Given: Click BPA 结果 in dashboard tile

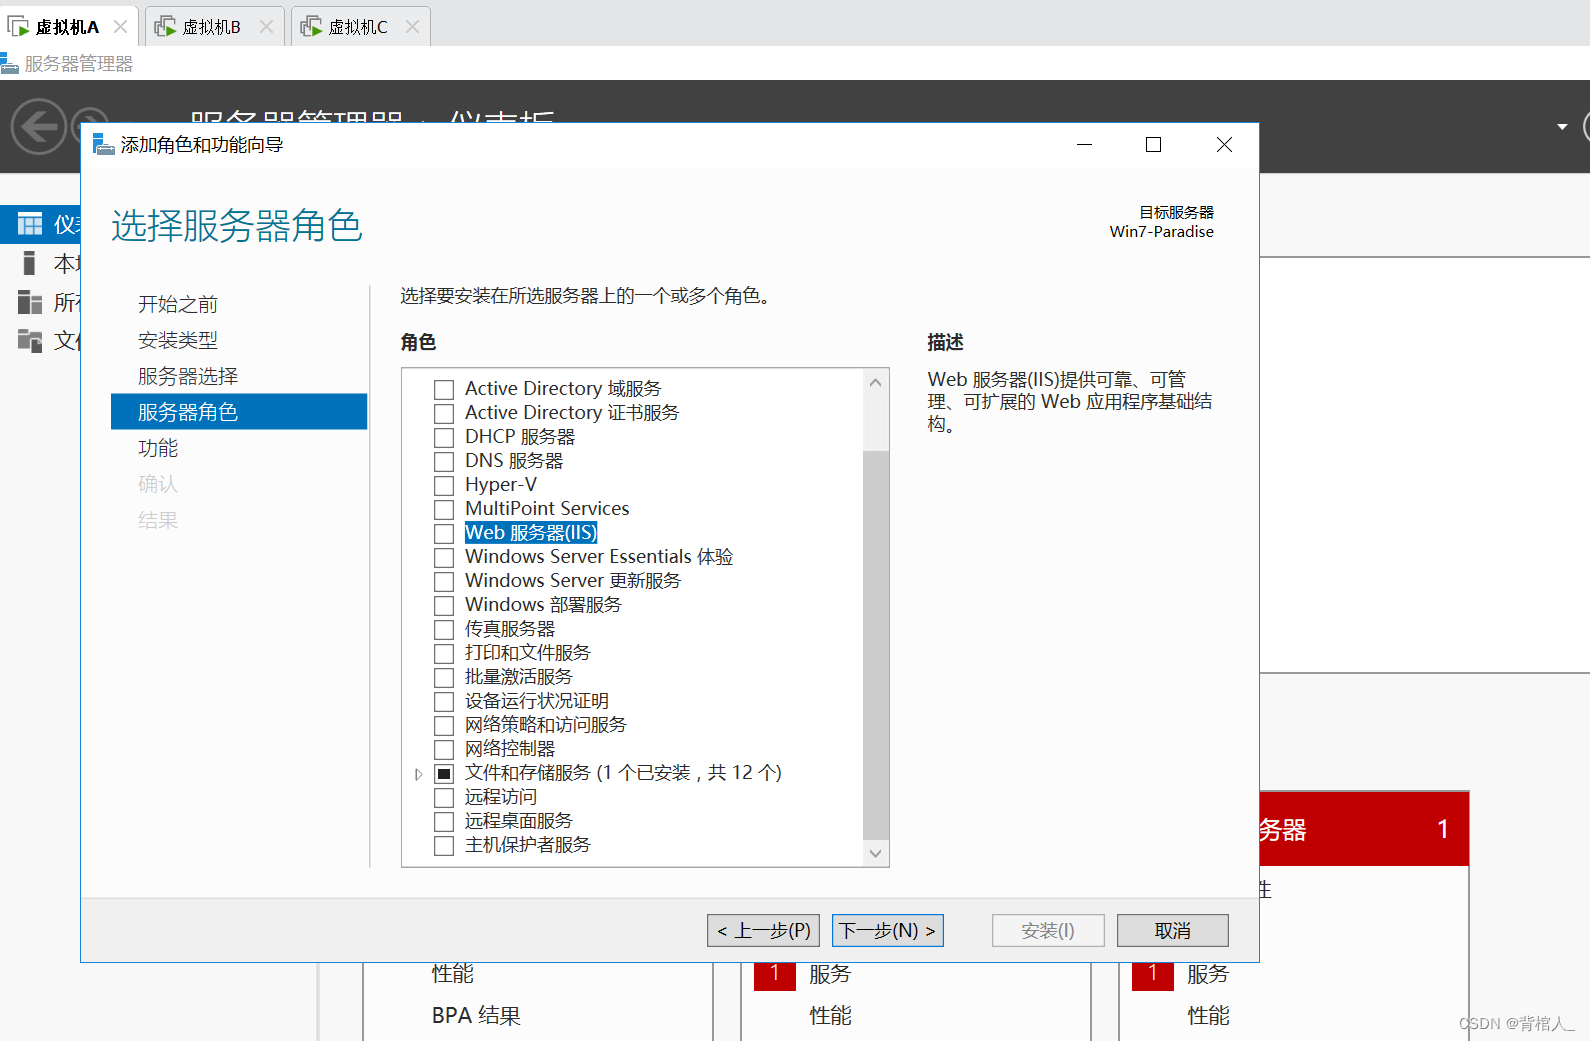Looking at the screenshot, I should point(476,1015).
